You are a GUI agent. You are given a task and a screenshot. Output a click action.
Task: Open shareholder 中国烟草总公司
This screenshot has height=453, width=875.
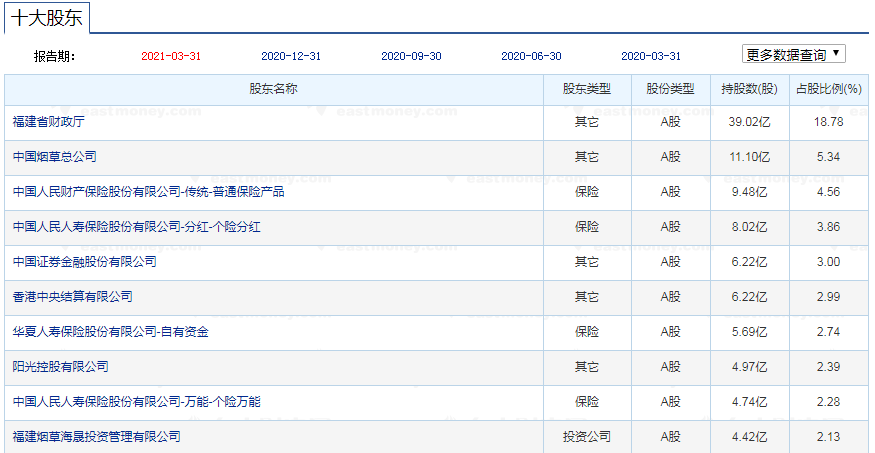point(55,157)
